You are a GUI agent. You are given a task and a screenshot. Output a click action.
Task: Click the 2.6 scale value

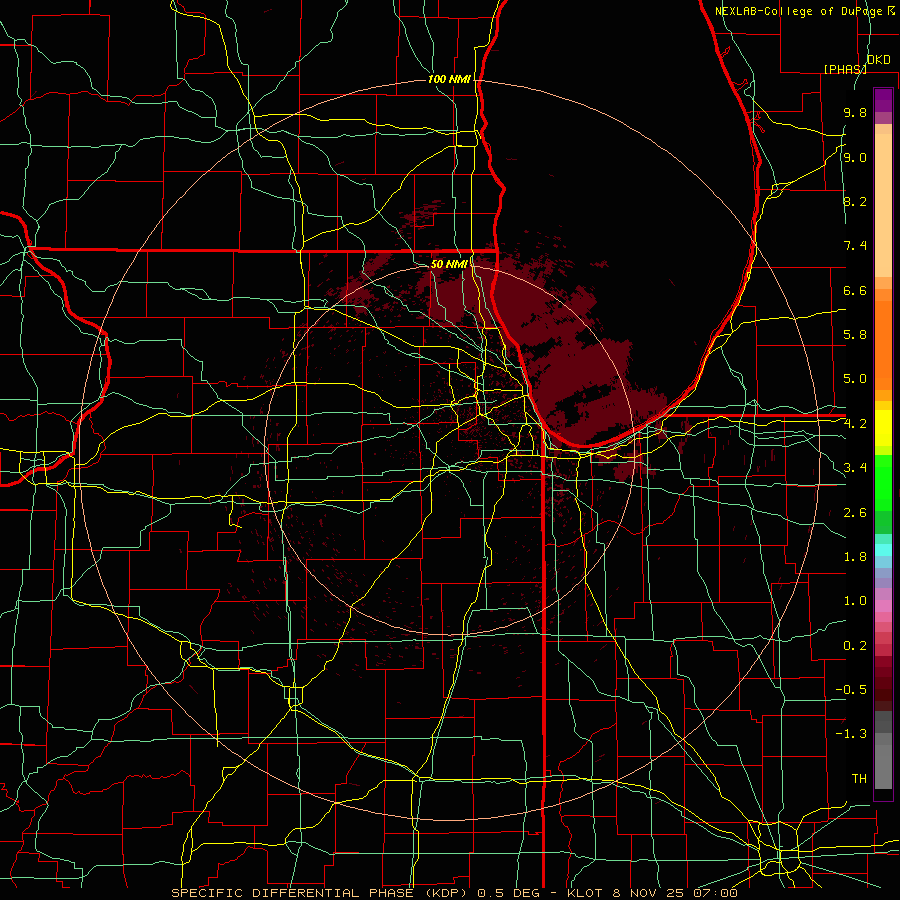coord(855,512)
